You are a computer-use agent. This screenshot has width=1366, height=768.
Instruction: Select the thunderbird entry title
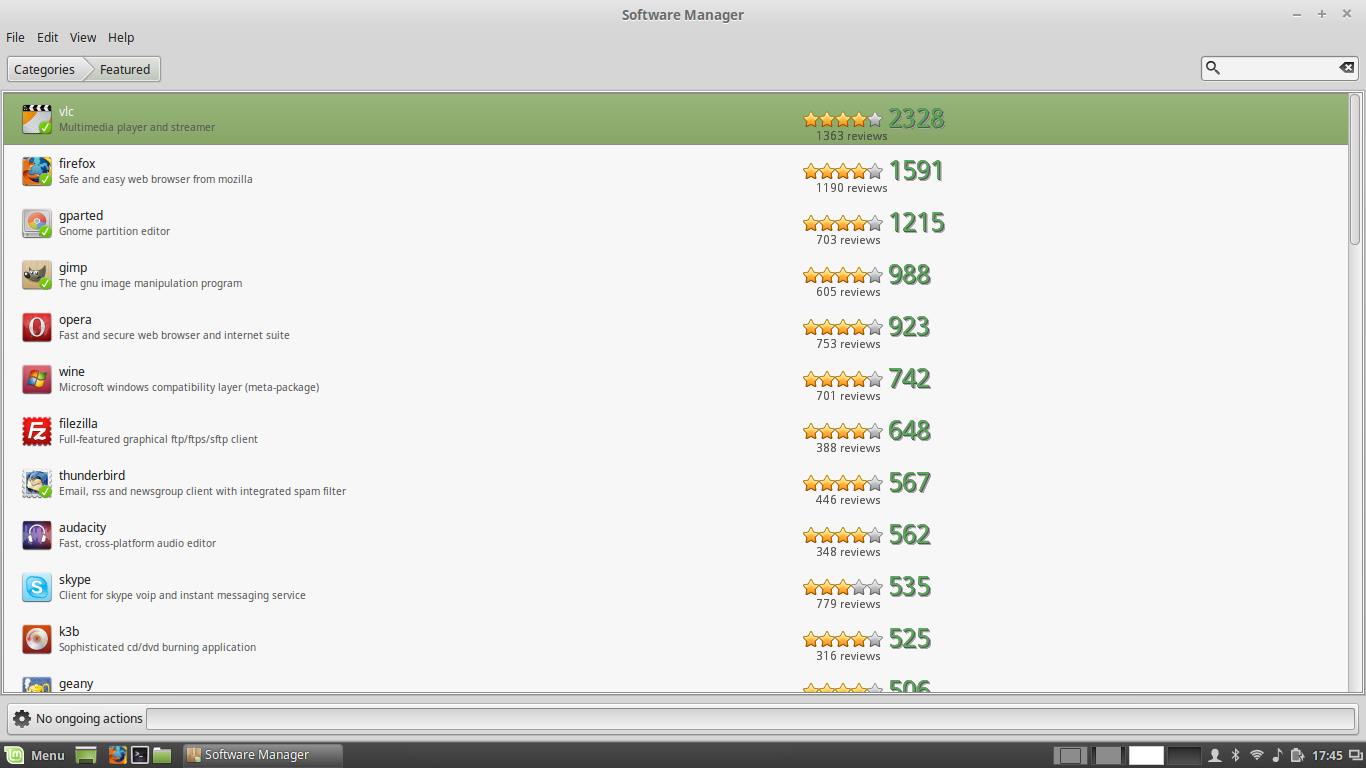92,475
